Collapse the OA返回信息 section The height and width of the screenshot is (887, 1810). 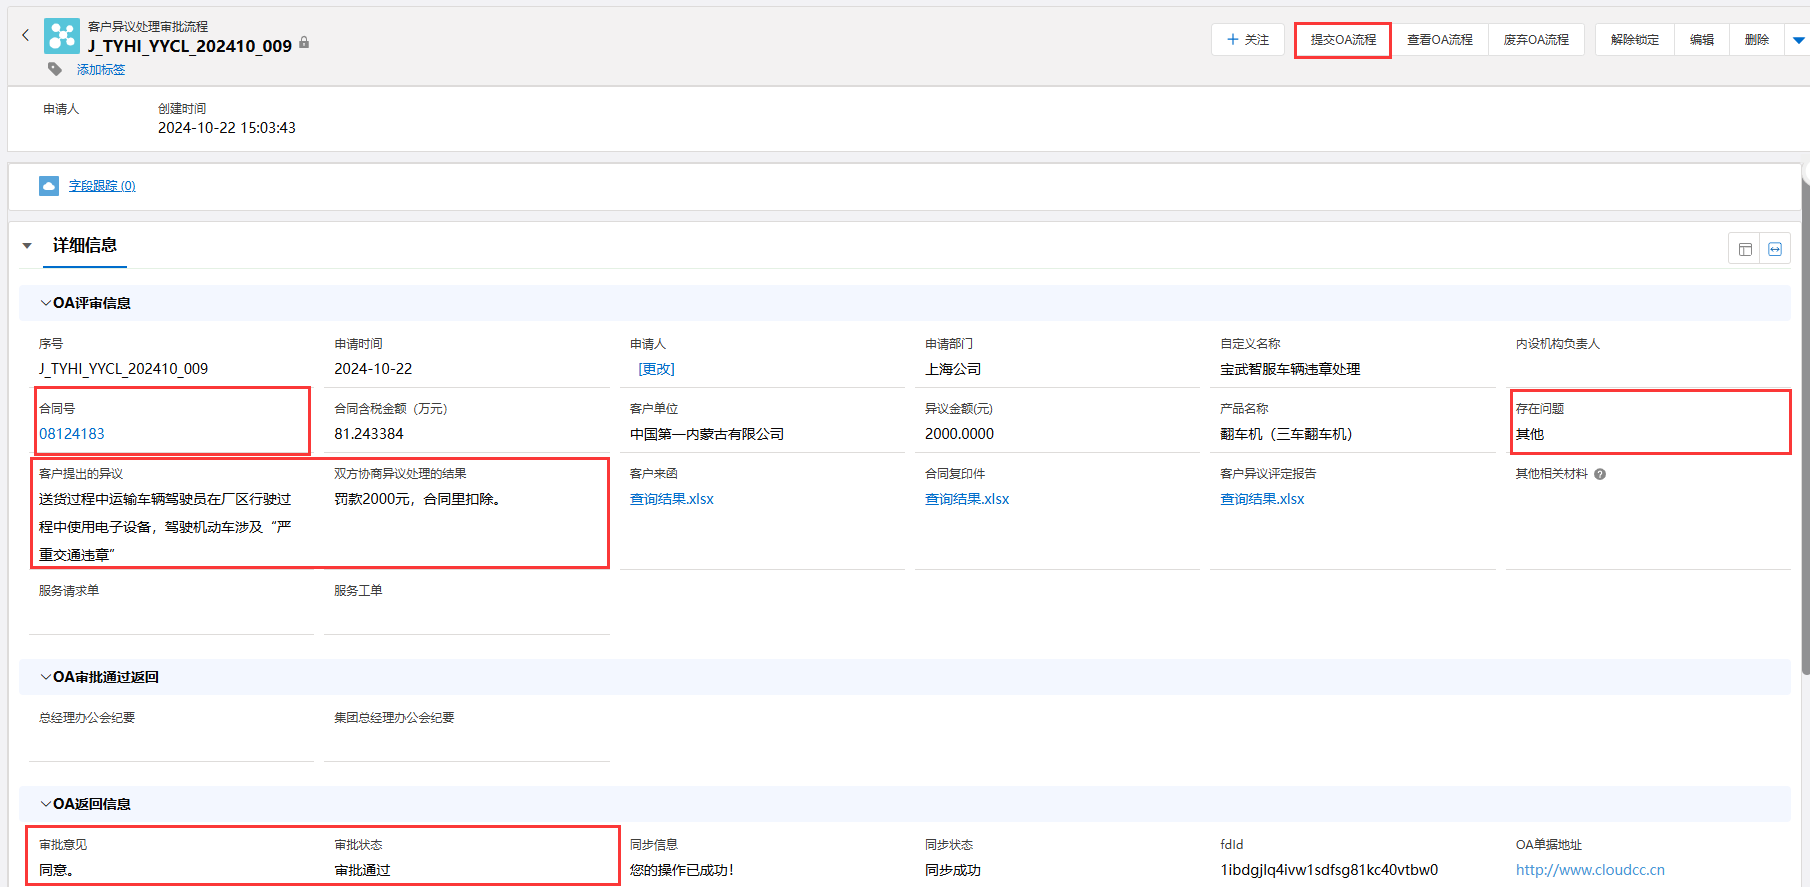(46, 804)
